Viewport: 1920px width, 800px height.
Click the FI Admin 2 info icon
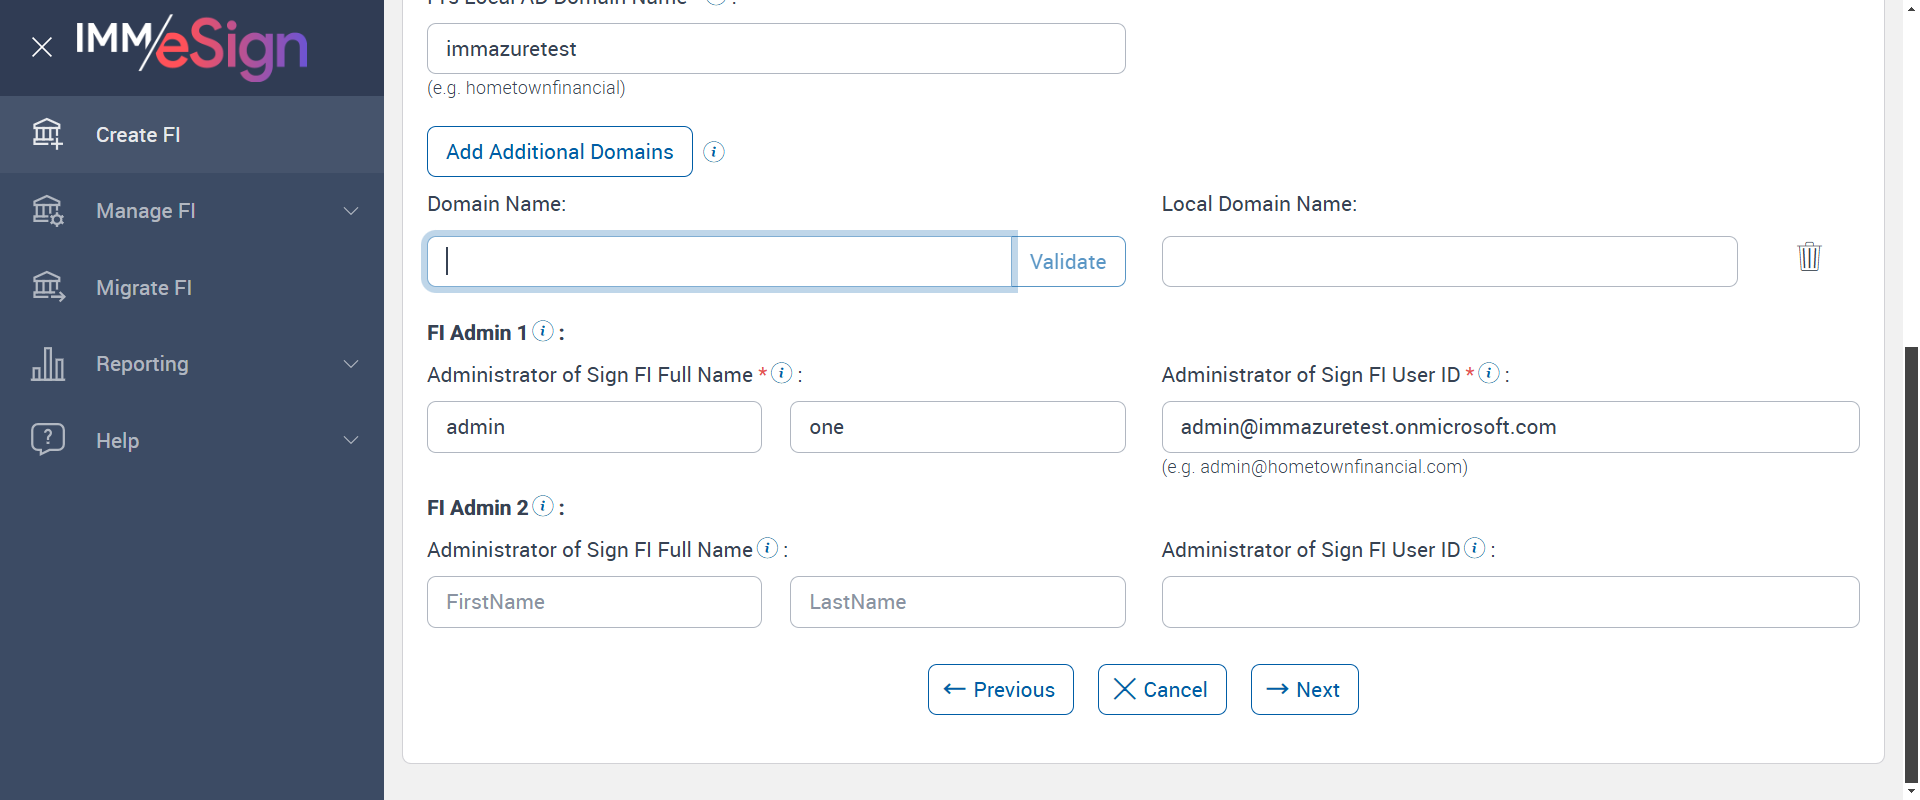coord(543,506)
